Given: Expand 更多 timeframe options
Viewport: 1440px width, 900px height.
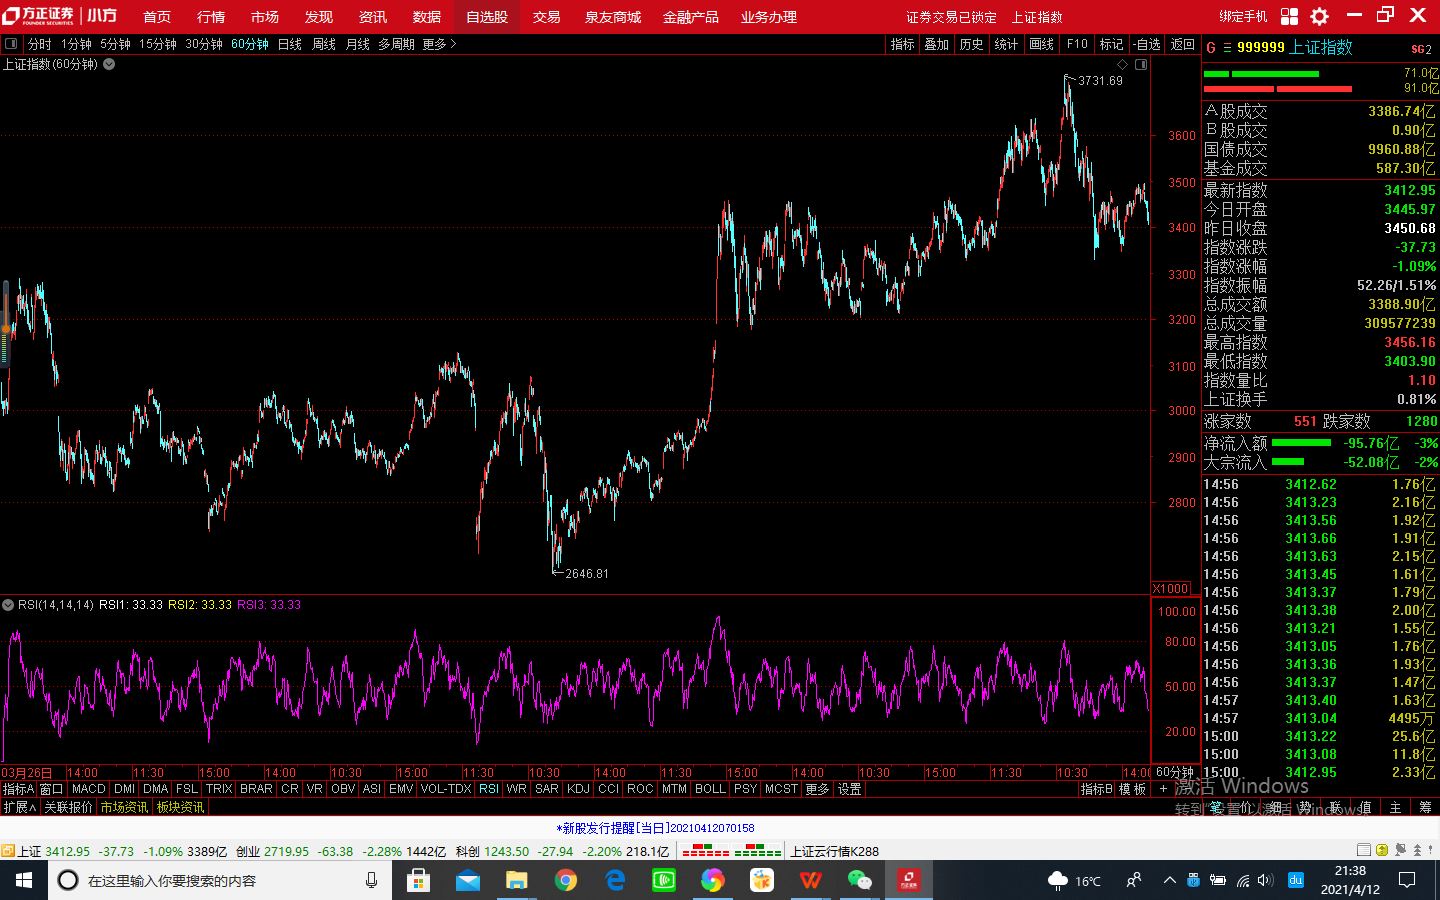Looking at the screenshot, I should (439, 44).
